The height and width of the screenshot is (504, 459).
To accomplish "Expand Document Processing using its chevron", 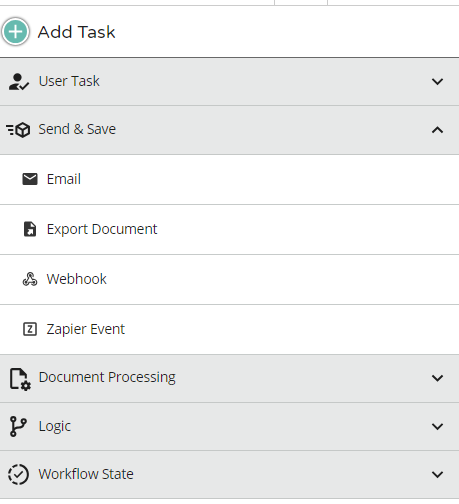I will click(437, 378).
